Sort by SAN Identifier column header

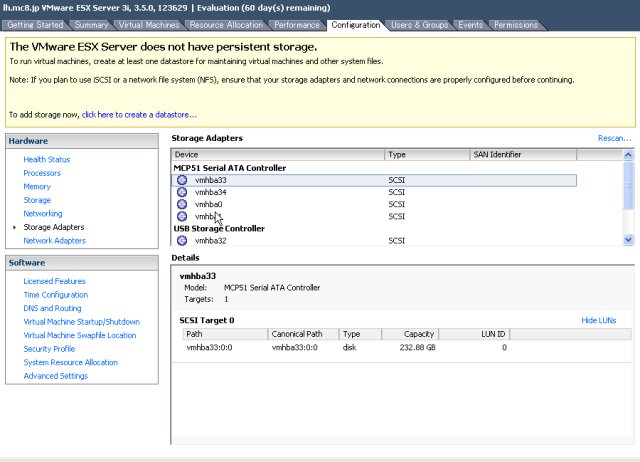click(523, 155)
